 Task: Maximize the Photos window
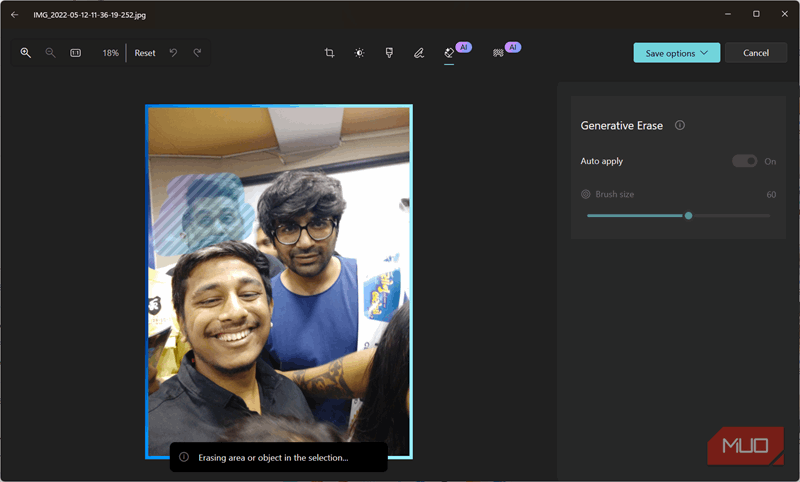coord(756,14)
